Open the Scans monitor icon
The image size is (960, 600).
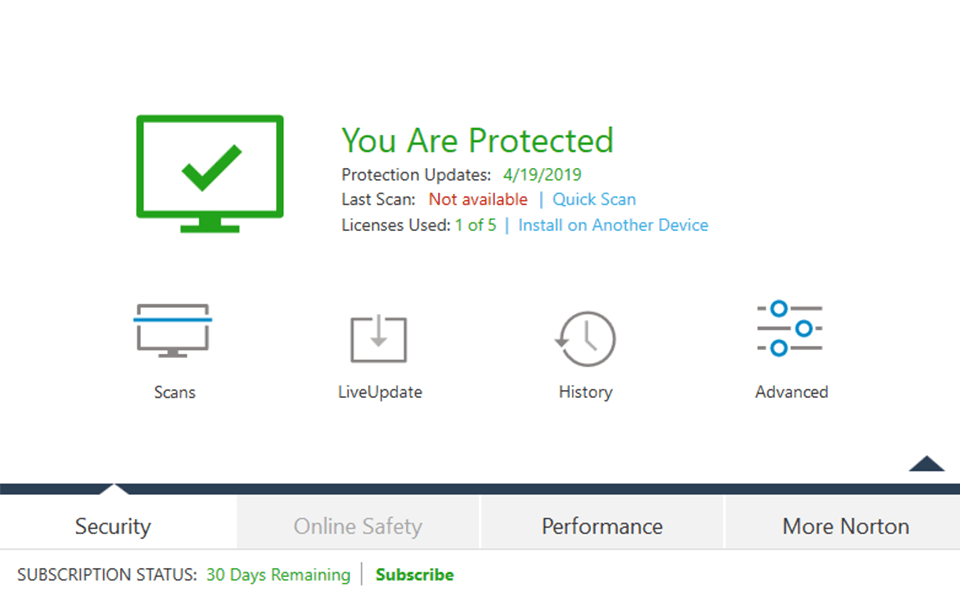(x=172, y=331)
